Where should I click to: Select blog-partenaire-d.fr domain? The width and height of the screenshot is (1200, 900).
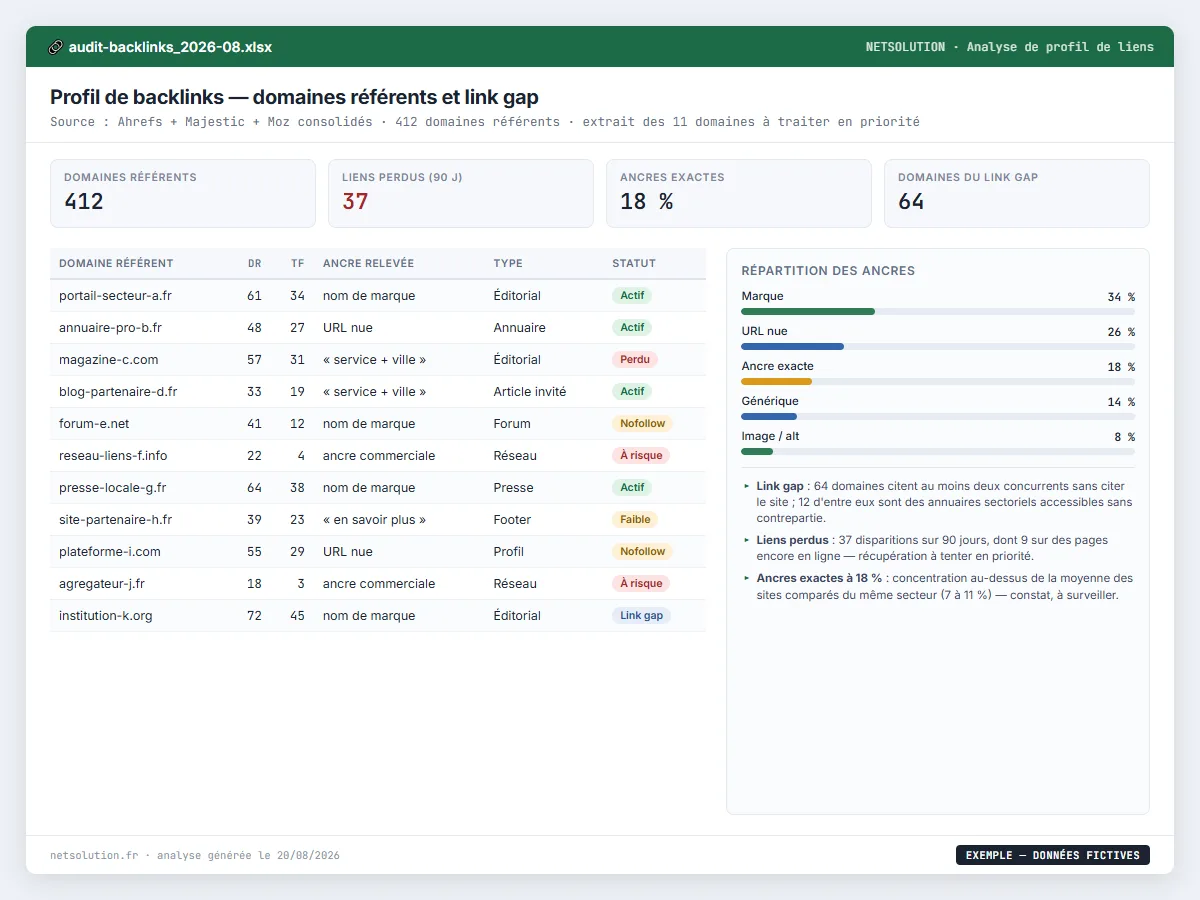pyautogui.click(x=118, y=392)
